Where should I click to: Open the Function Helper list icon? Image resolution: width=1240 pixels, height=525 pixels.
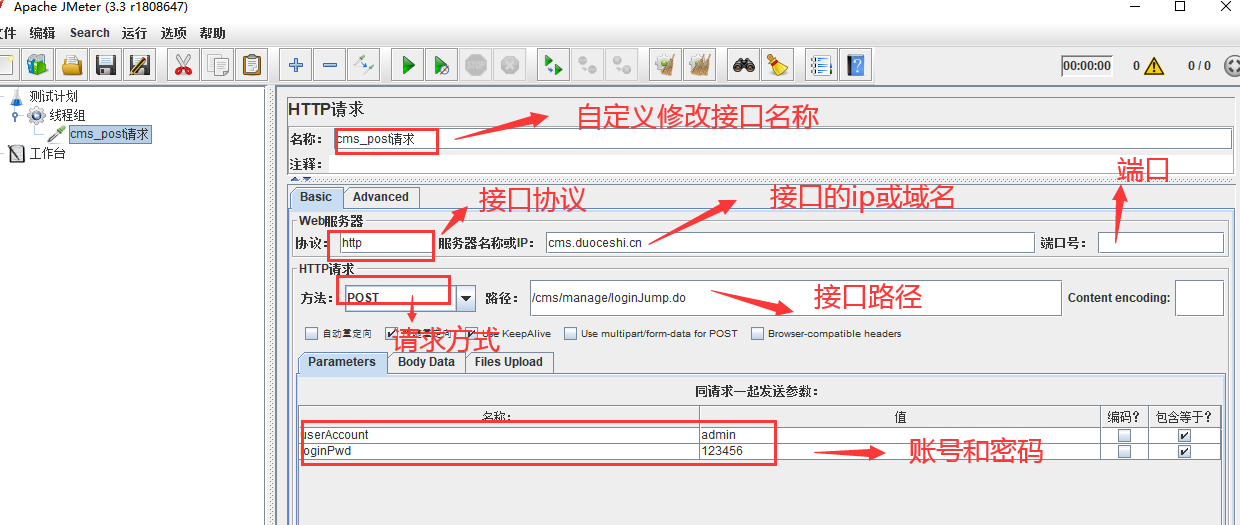[x=821, y=66]
